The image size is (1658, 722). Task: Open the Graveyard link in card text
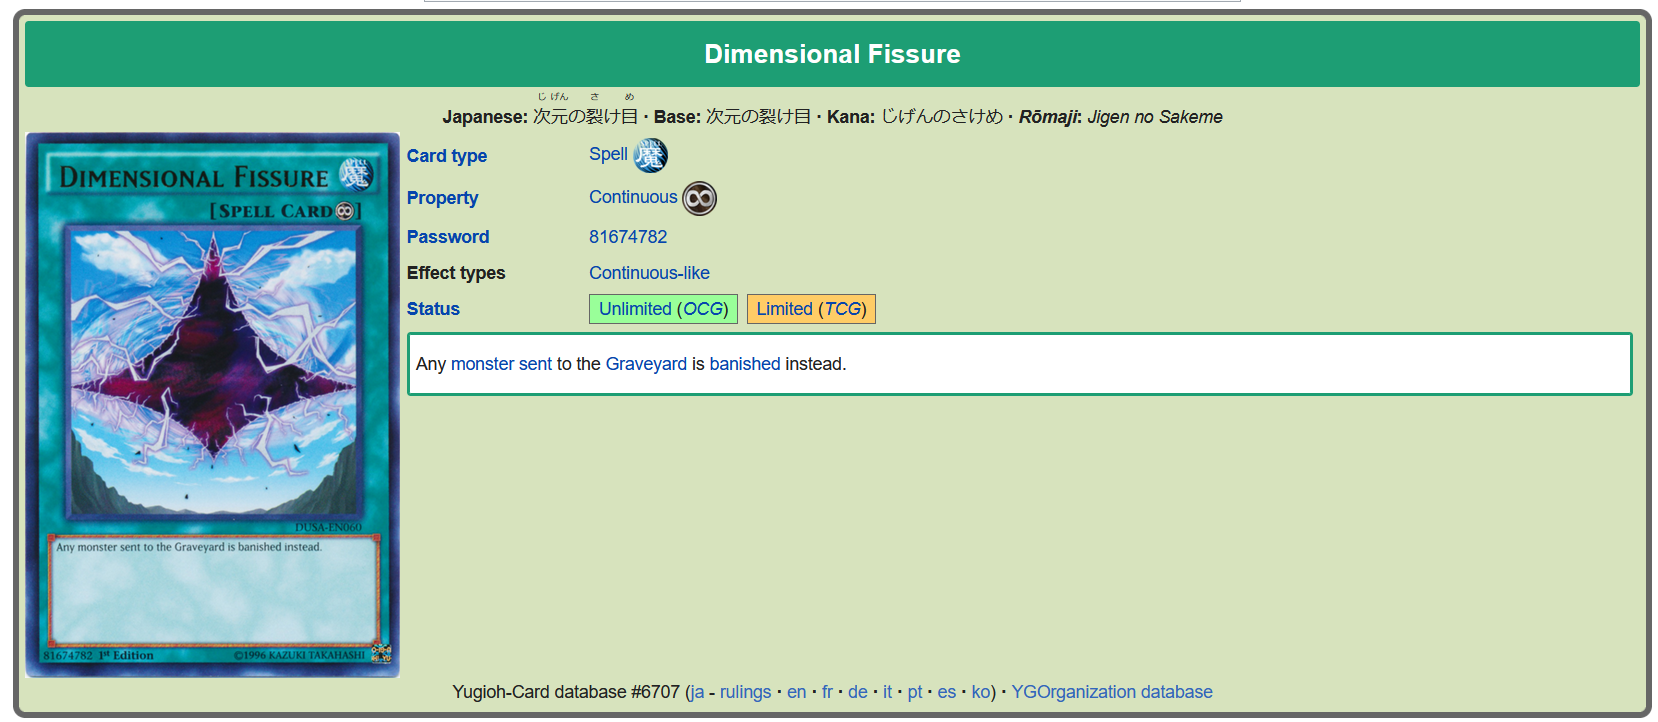click(646, 364)
